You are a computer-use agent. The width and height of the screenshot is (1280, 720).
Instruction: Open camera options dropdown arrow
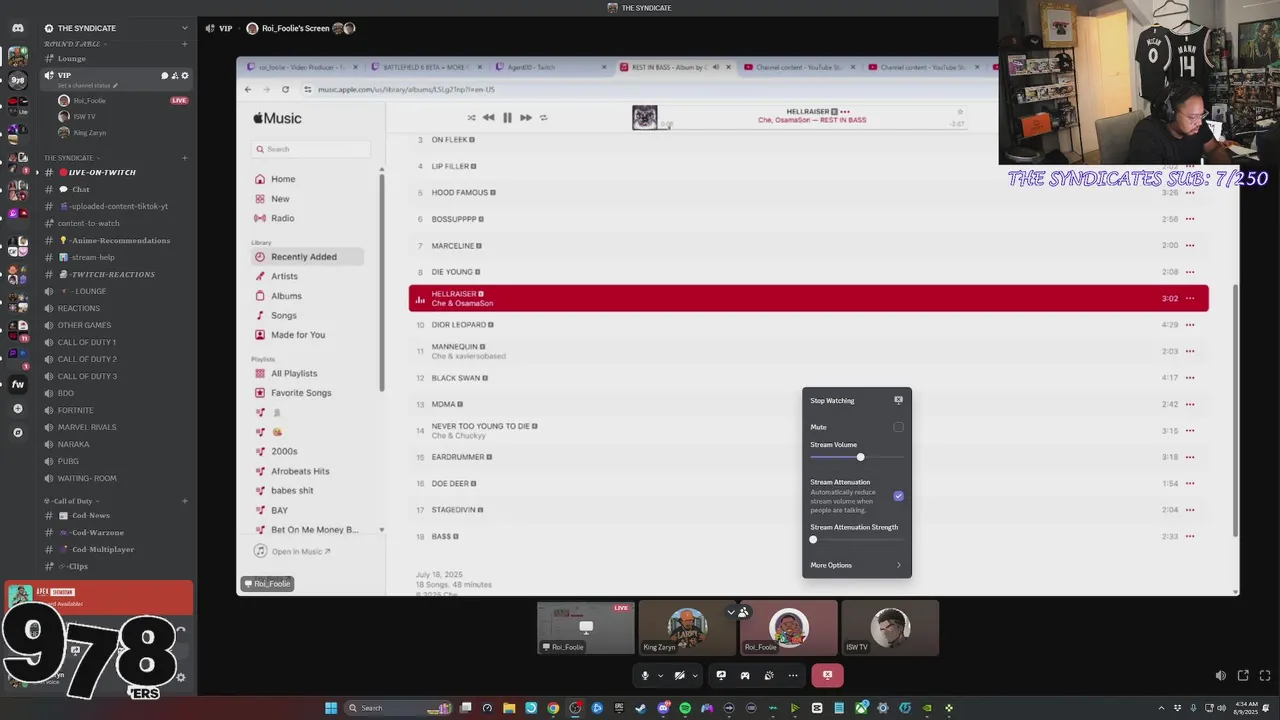[694, 676]
